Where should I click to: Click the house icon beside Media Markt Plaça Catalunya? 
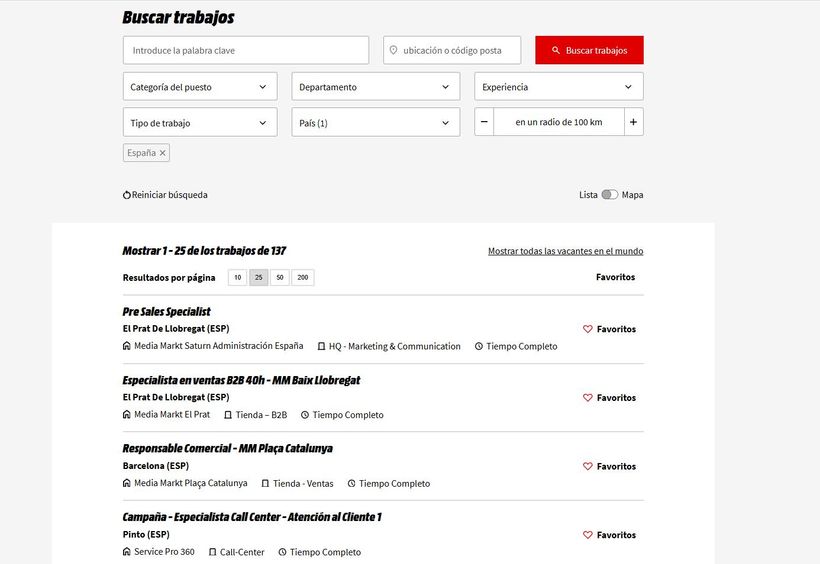point(127,483)
